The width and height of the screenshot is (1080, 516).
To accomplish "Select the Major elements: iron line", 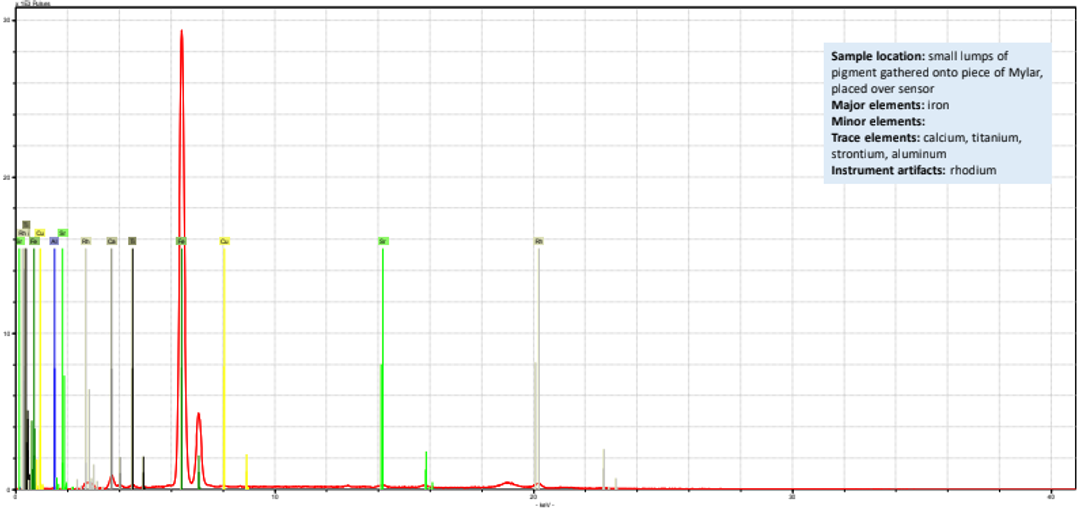I will click(883, 105).
